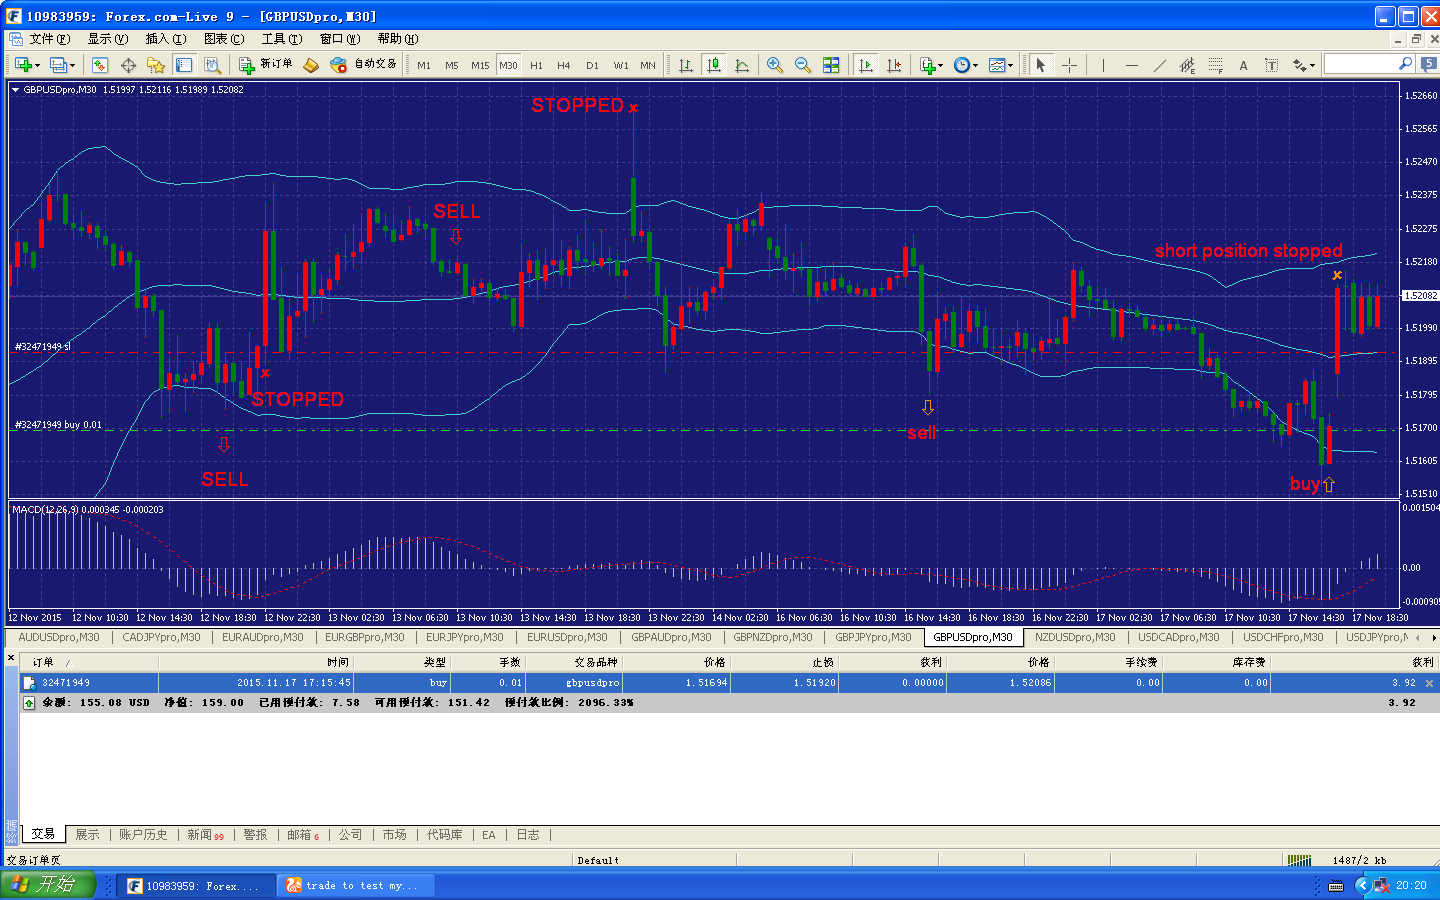Image resolution: width=1440 pixels, height=900 pixels.
Task: Select the equidistant channel tool
Action: tap(1187, 65)
